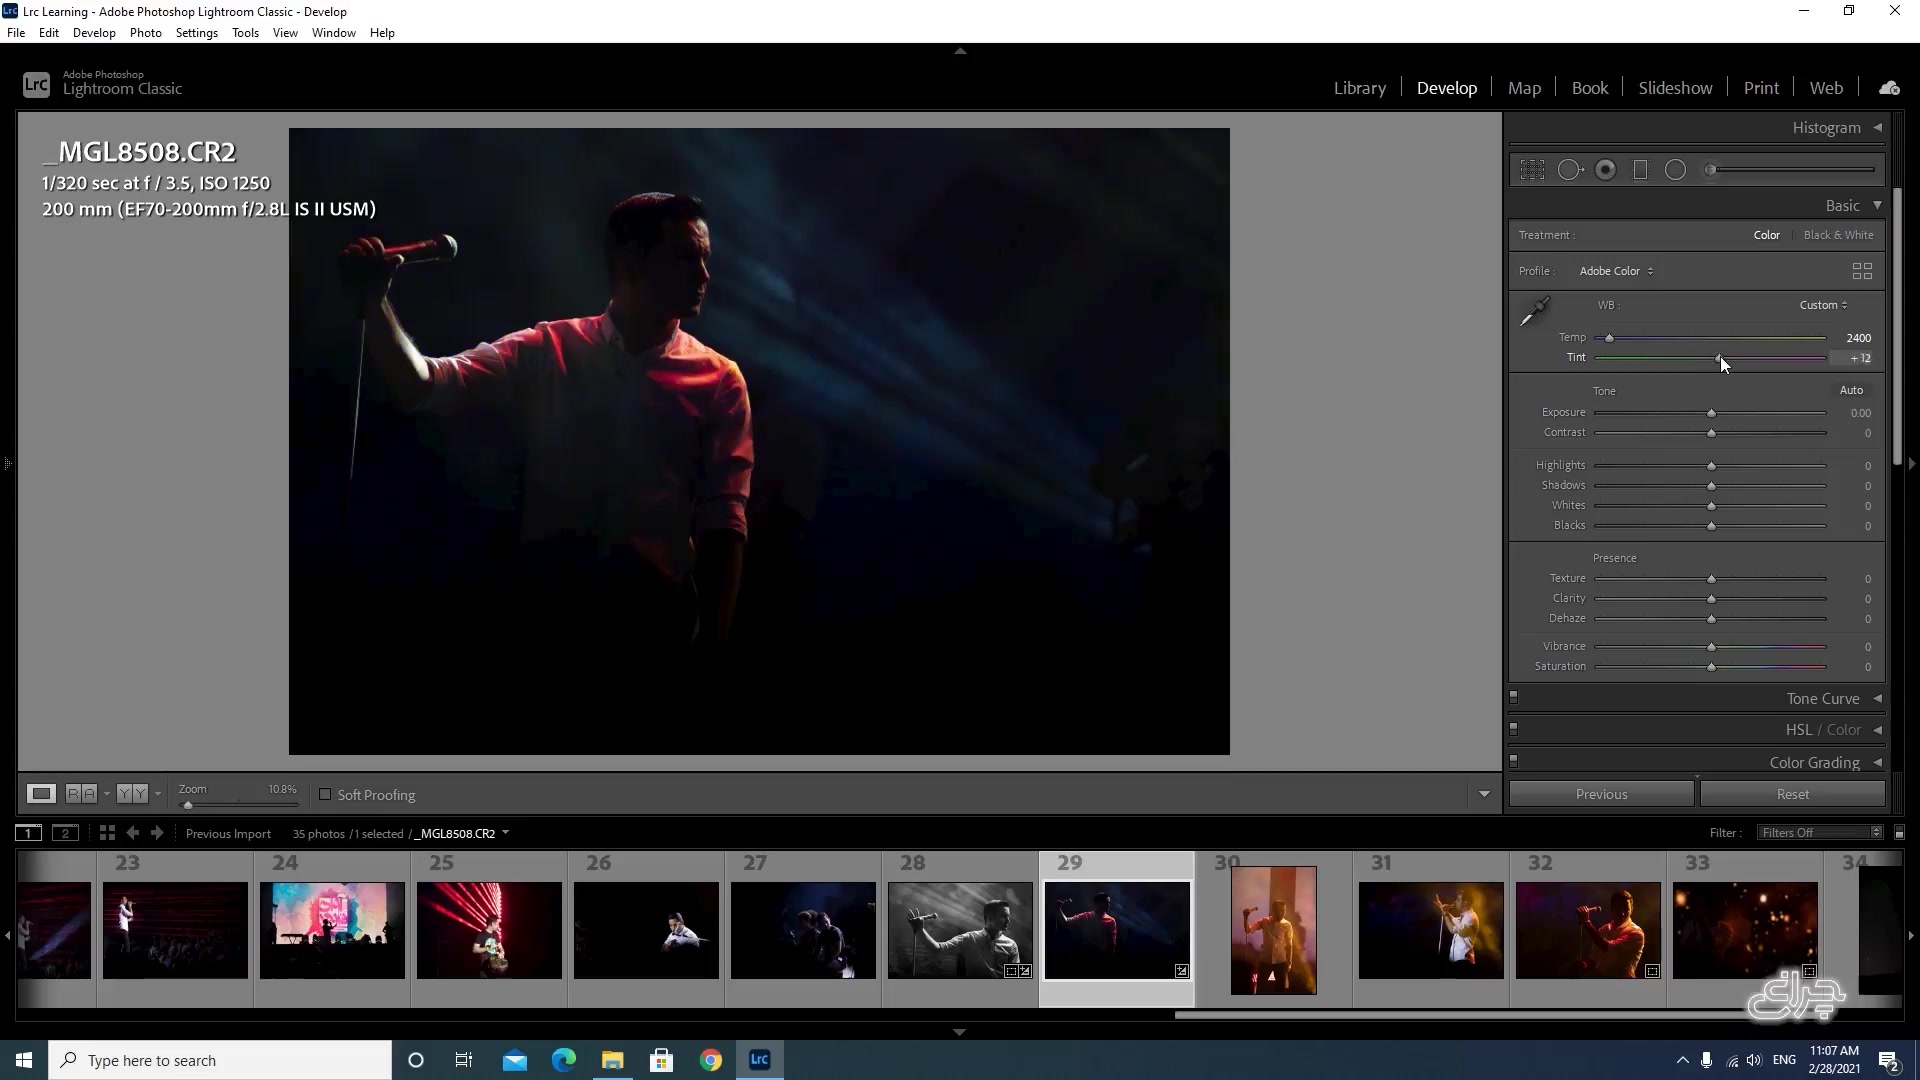This screenshot has height=1080, width=1920.
Task: Activate the Red Eye Correction tool
Action: point(1605,170)
